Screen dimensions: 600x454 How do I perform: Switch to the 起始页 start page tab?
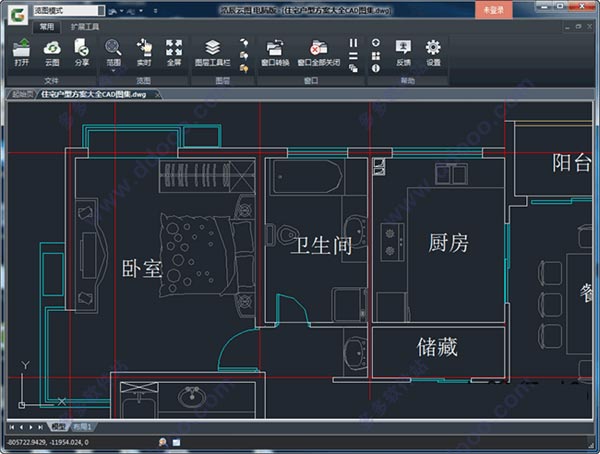pos(22,94)
